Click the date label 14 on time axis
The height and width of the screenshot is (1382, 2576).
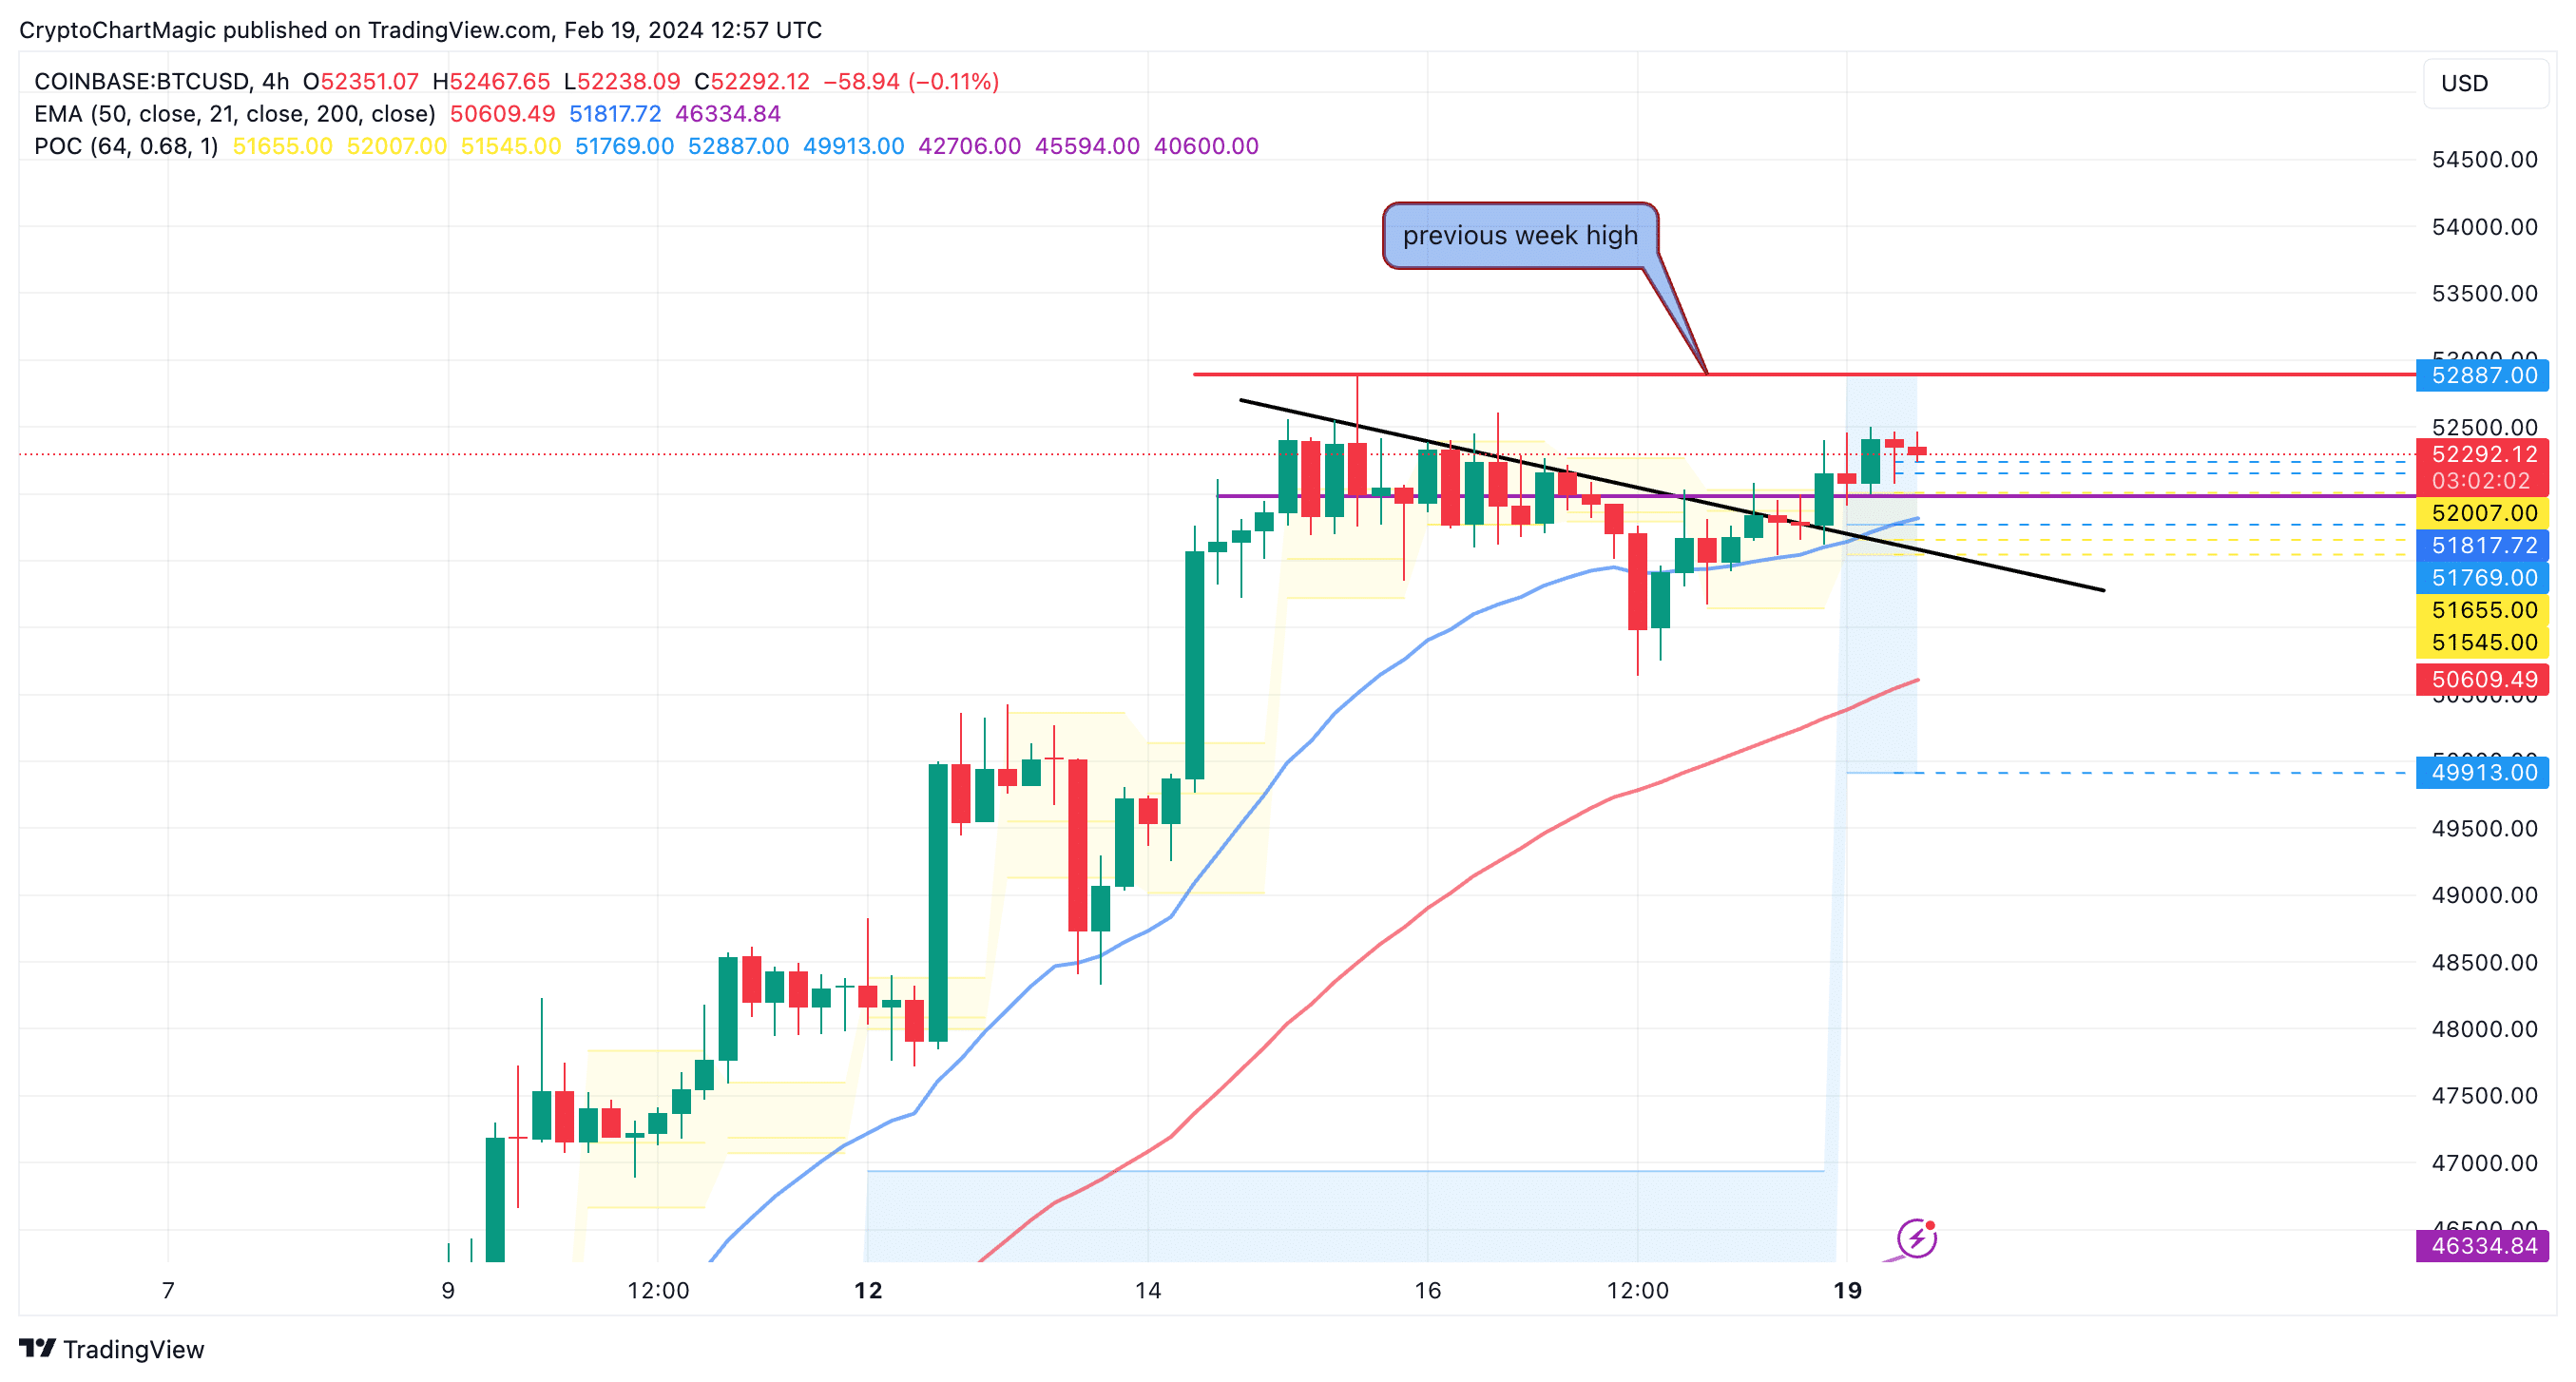coord(1148,1290)
